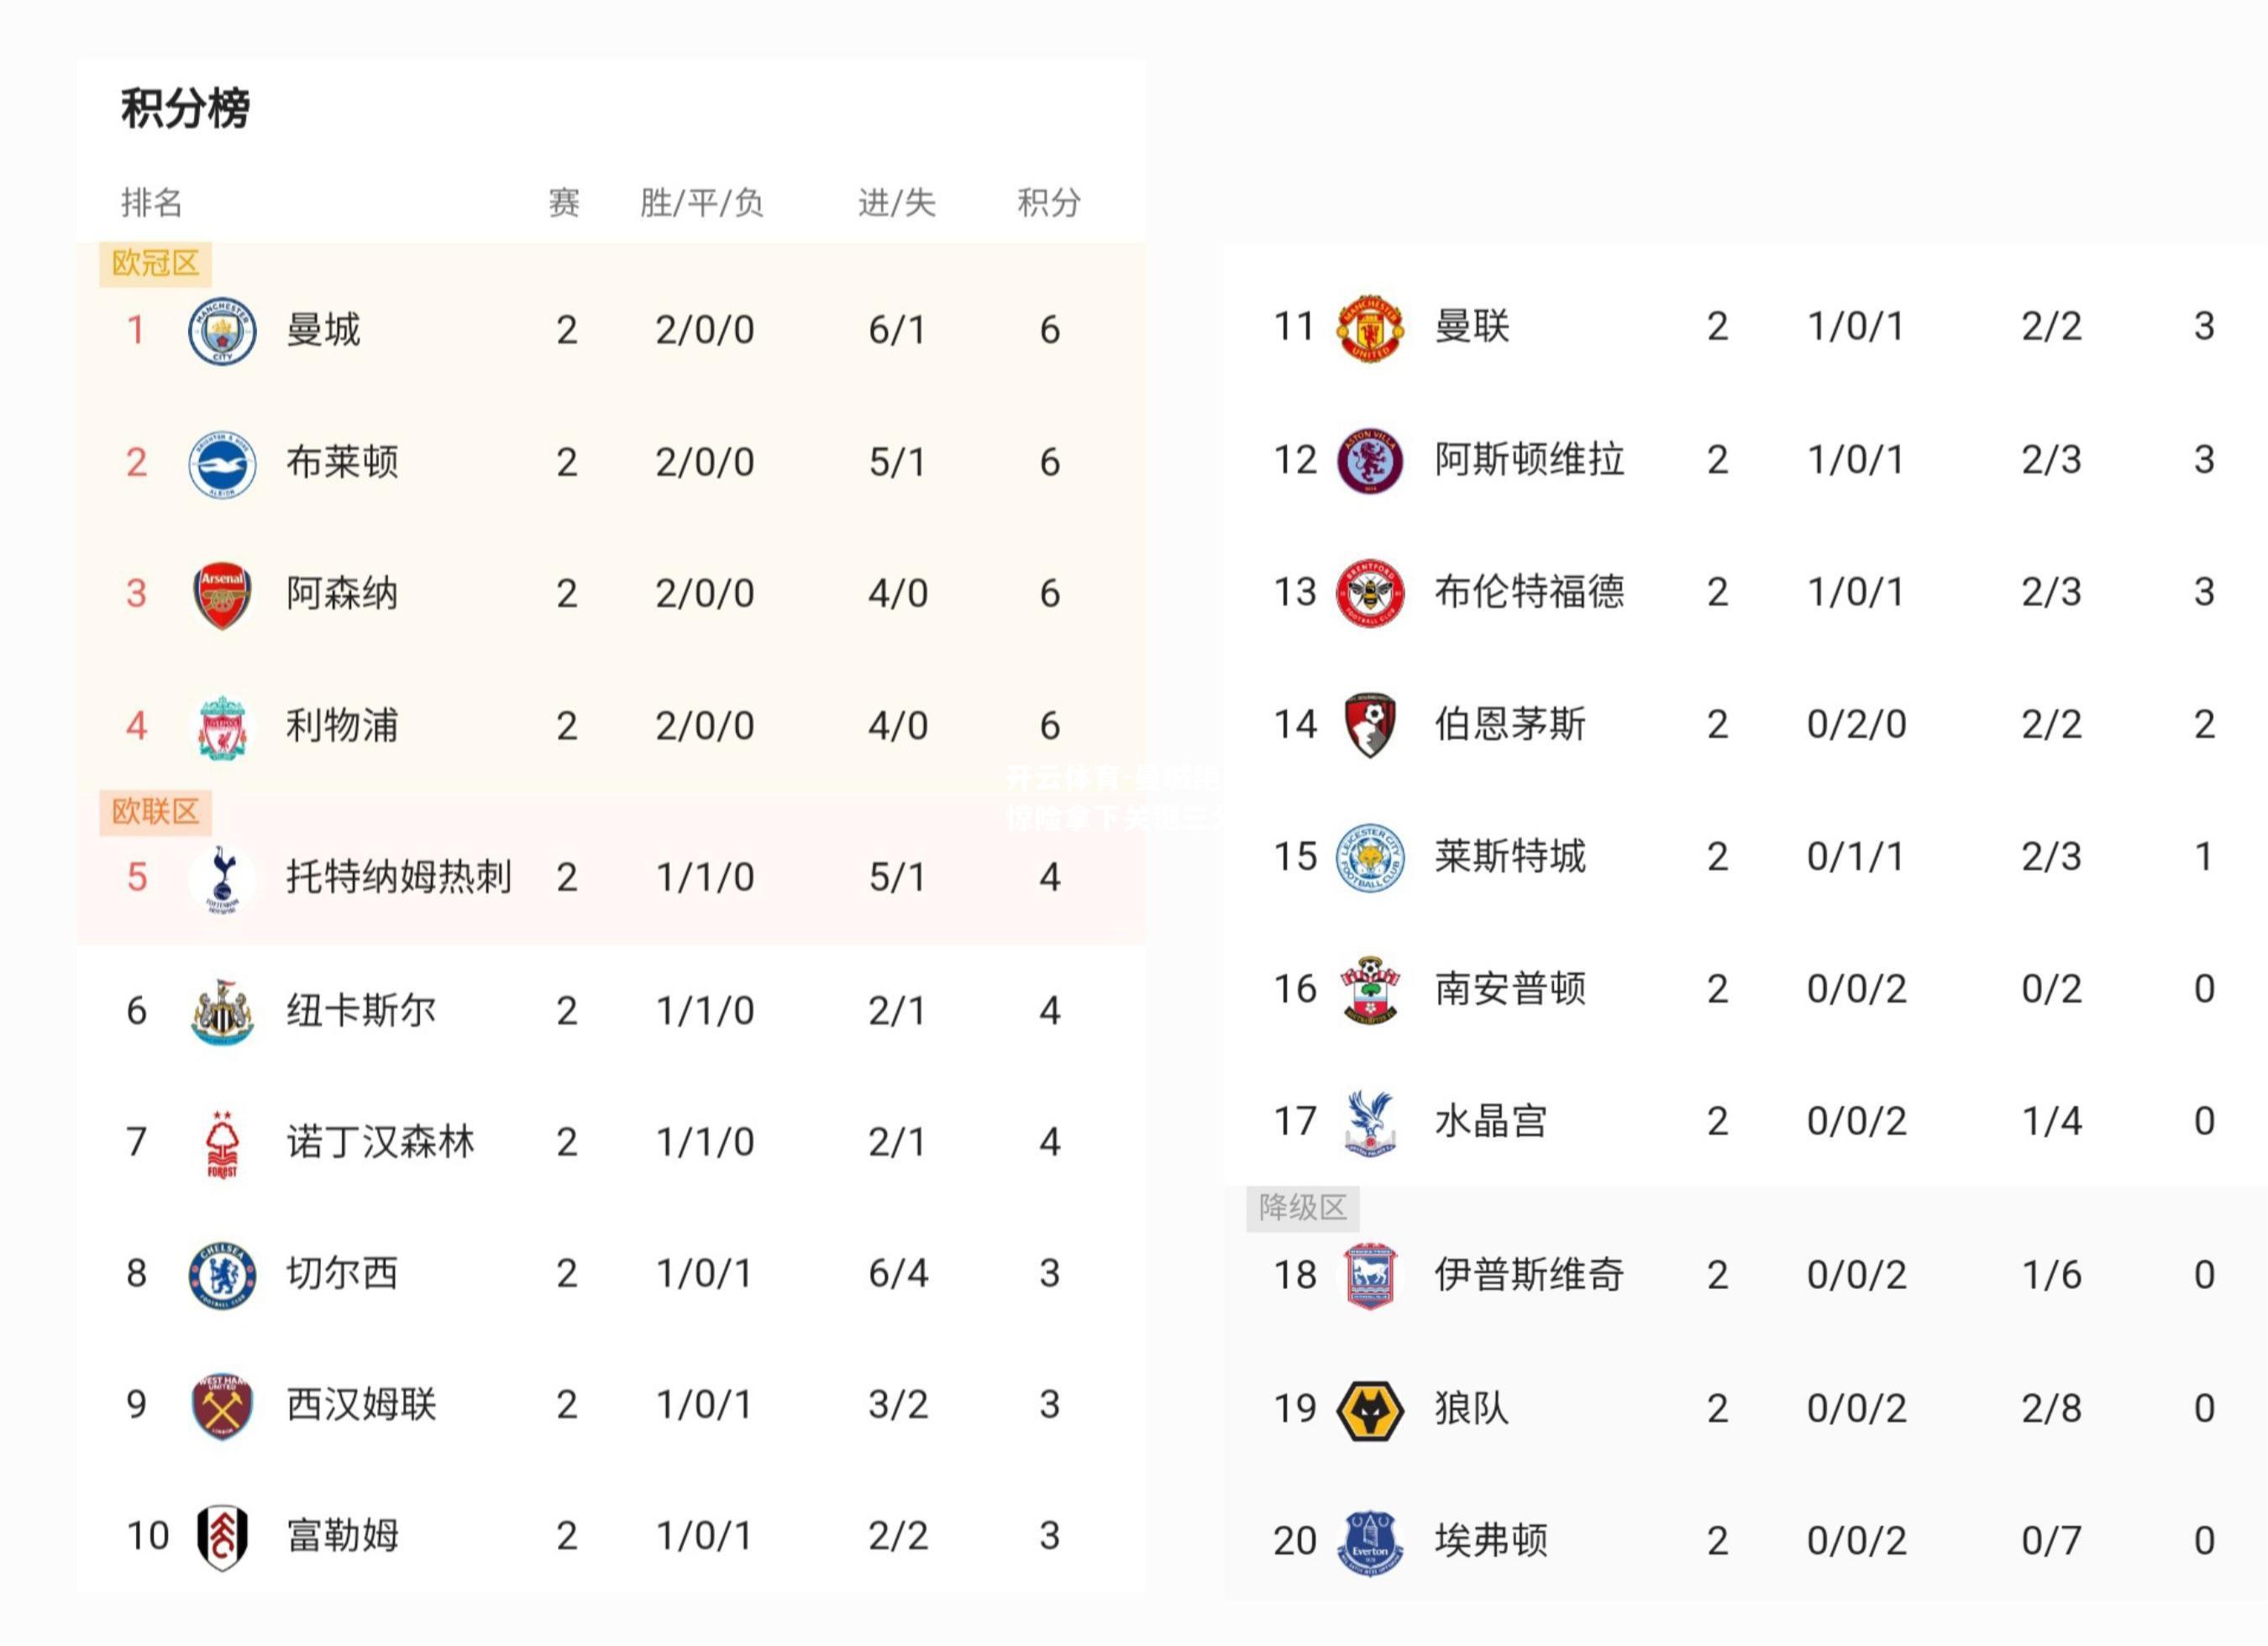Viewport: 2268px width, 1646px height.
Task: Click the Wolves wolf-head logo
Action: pos(1370,1410)
